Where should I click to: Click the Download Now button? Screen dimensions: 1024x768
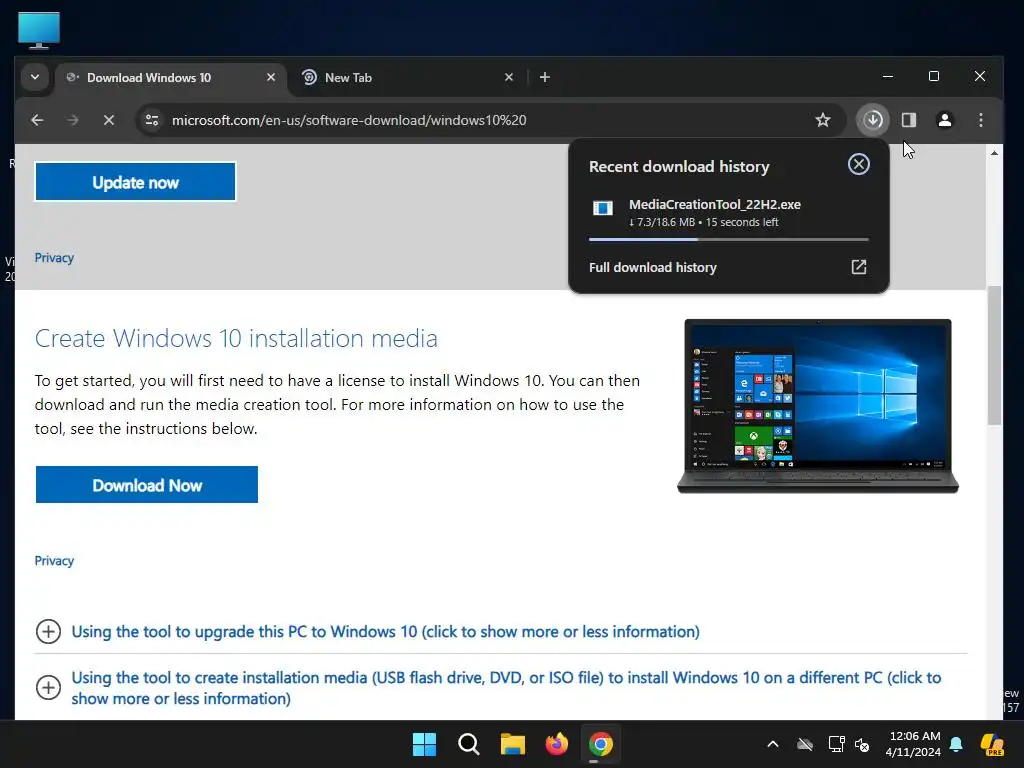[147, 485]
